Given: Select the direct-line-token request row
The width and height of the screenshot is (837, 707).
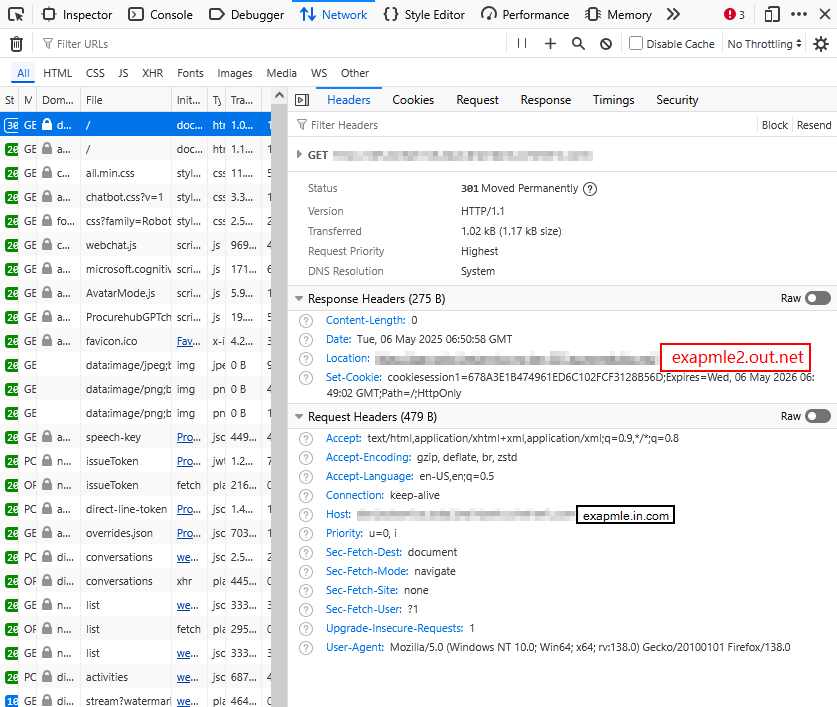Looking at the screenshot, I should [136, 509].
